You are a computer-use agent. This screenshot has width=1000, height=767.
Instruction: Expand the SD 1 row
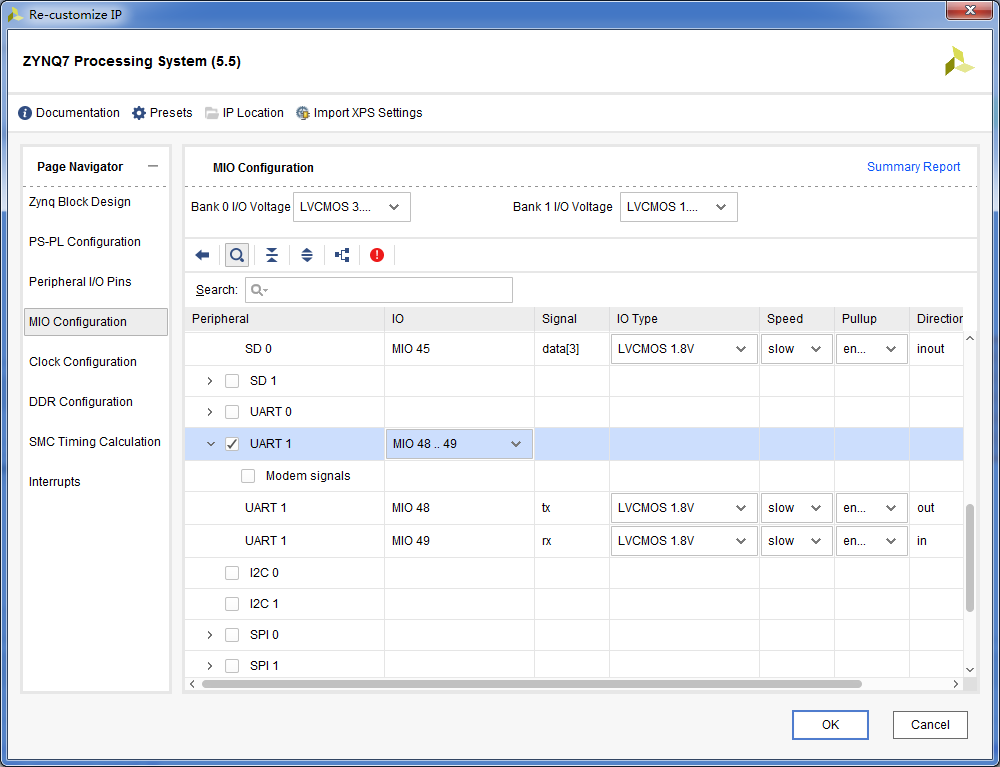coord(210,381)
